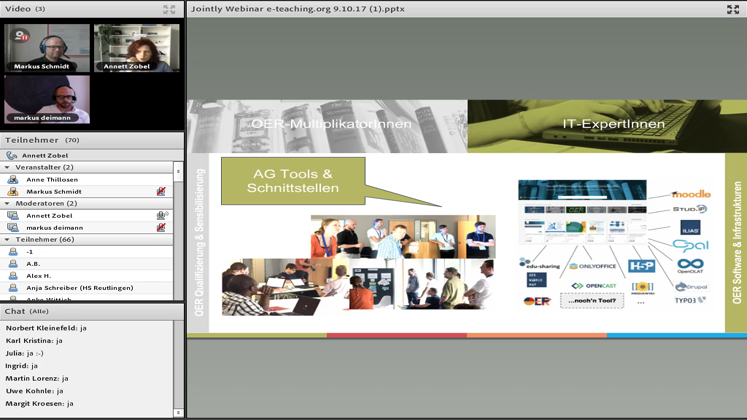Click the Moodle logo on the slide
Screen dimensions: 747x420
691,194
